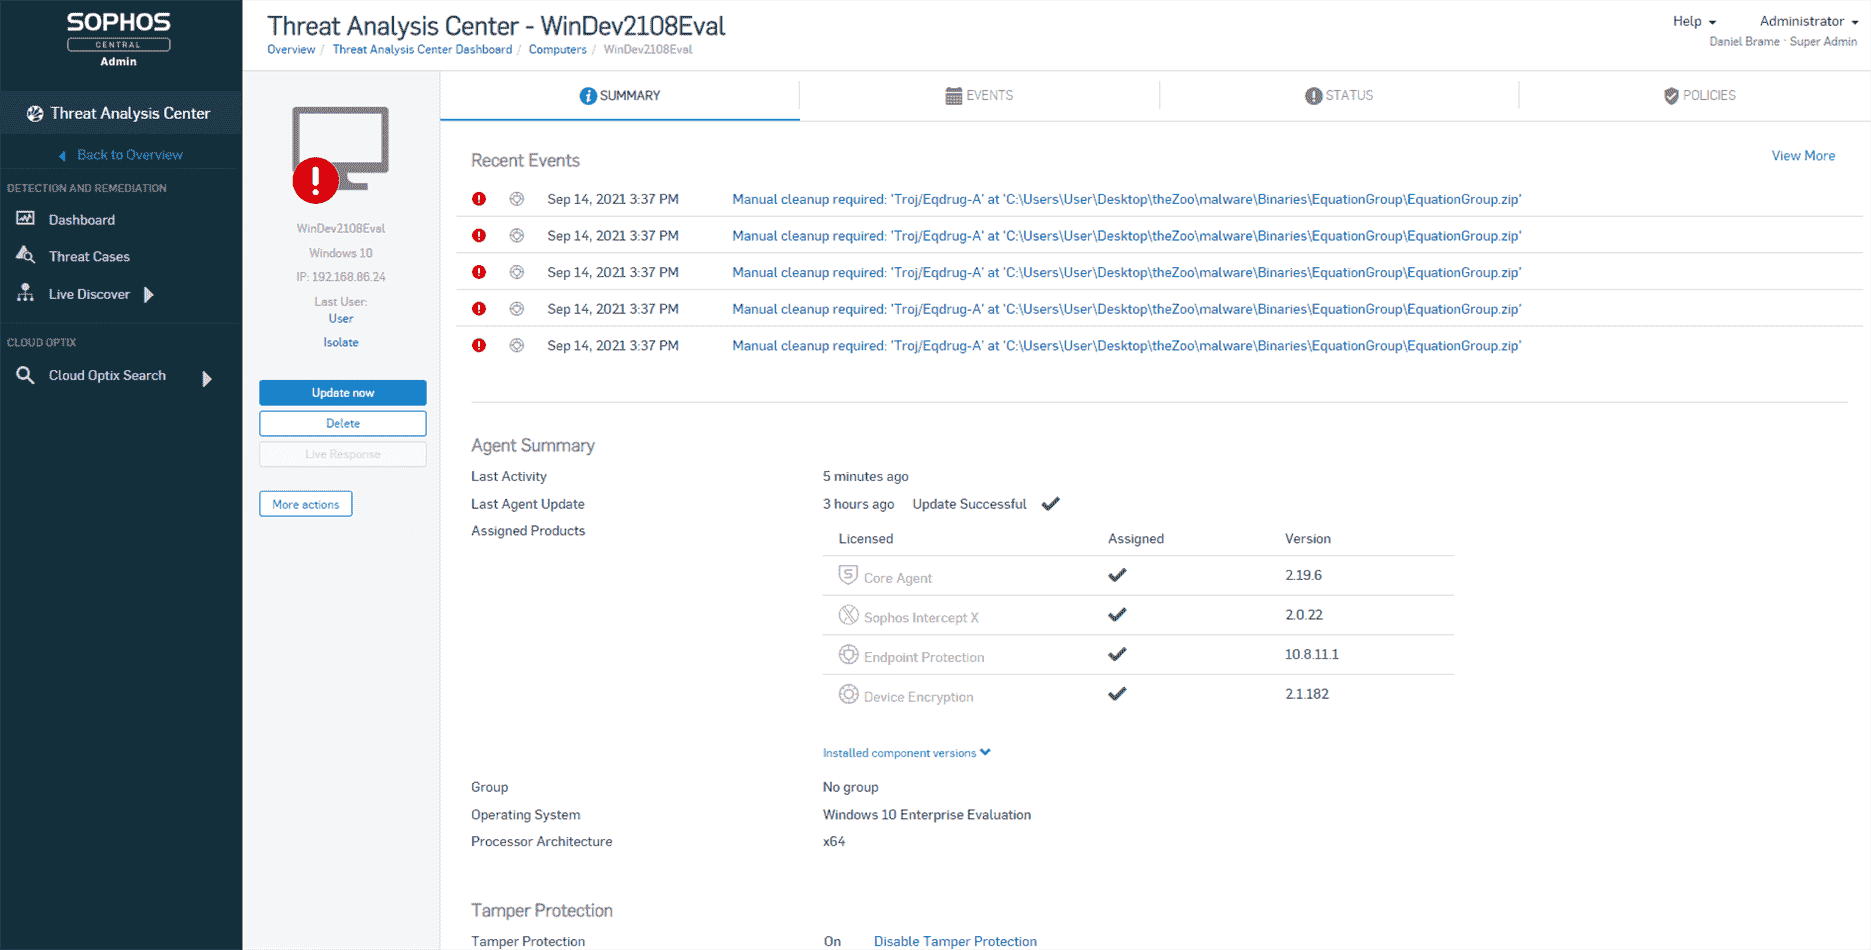The height and width of the screenshot is (950, 1871).
Task: Click 'No group' value
Action: 850,787
